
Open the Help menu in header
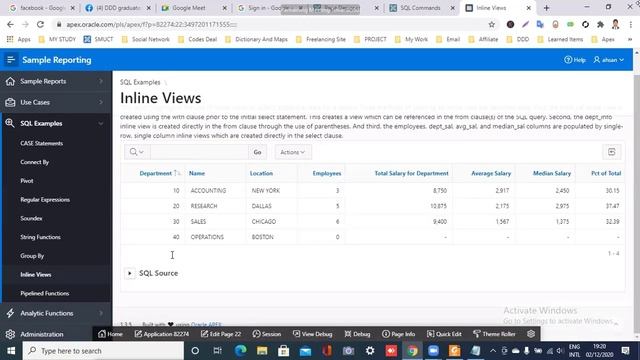coord(575,60)
